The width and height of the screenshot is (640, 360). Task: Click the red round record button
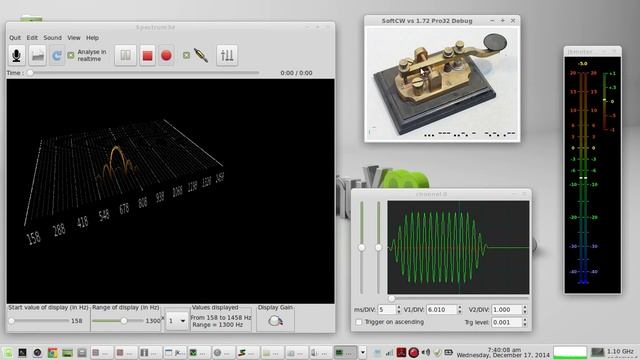[166, 55]
